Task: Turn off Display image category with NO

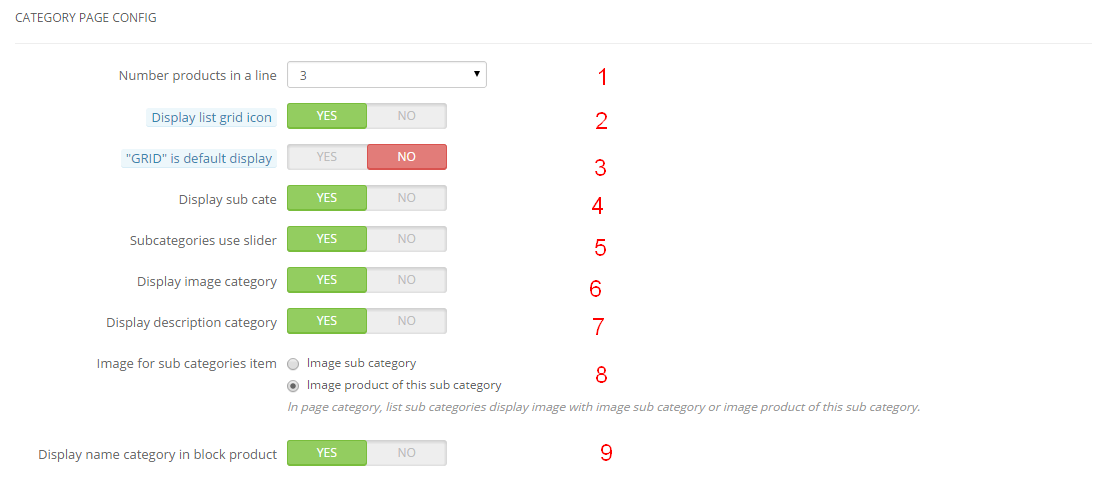Action: point(406,280)
